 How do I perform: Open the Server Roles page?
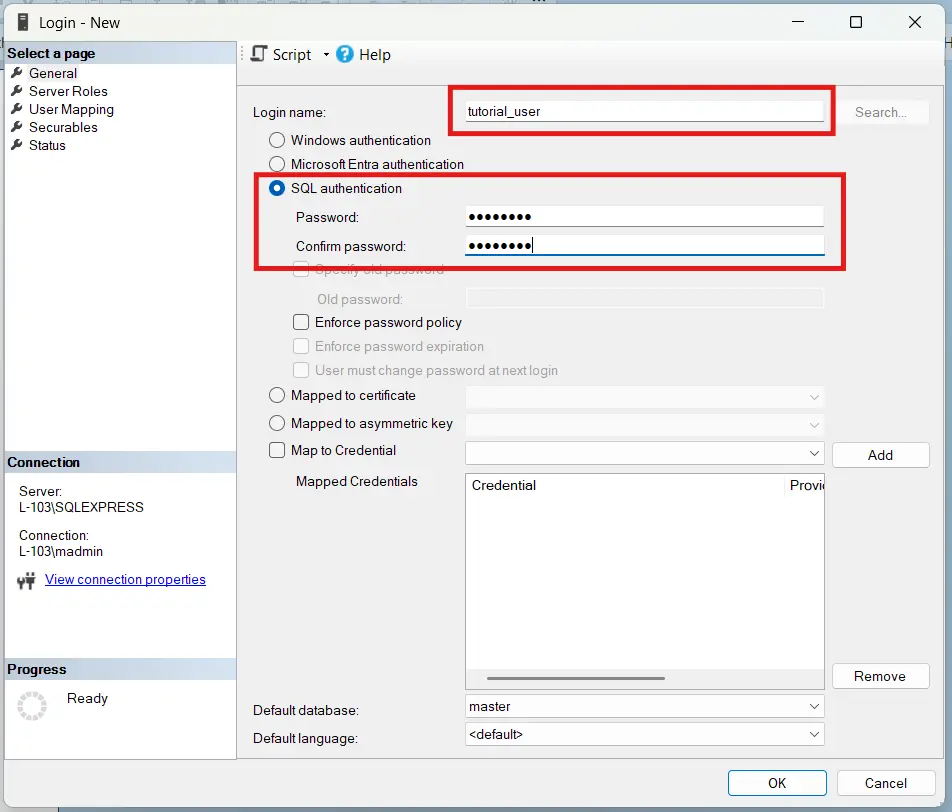coord(67,91)
